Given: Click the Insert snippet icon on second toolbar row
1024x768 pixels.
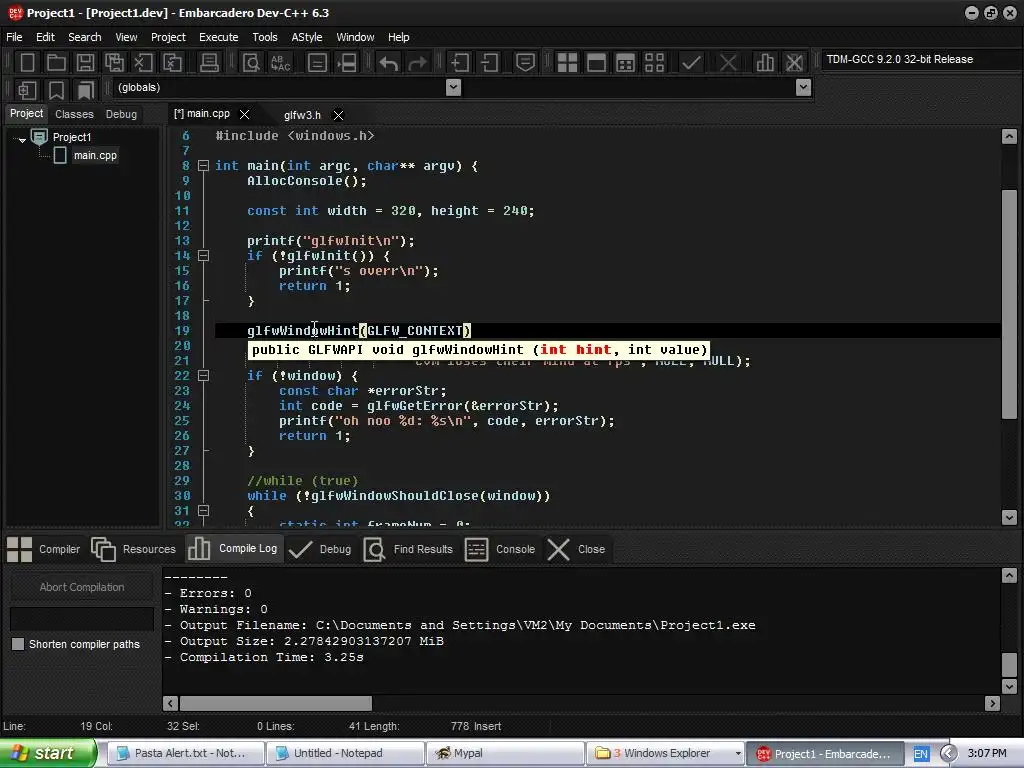Looking at the screenshot, I should 27,89.
